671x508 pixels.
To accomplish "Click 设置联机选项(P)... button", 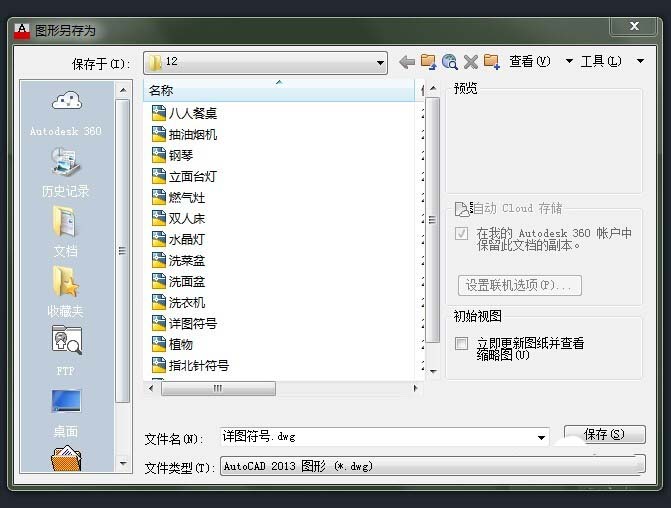I will click(x=520, y=285).
